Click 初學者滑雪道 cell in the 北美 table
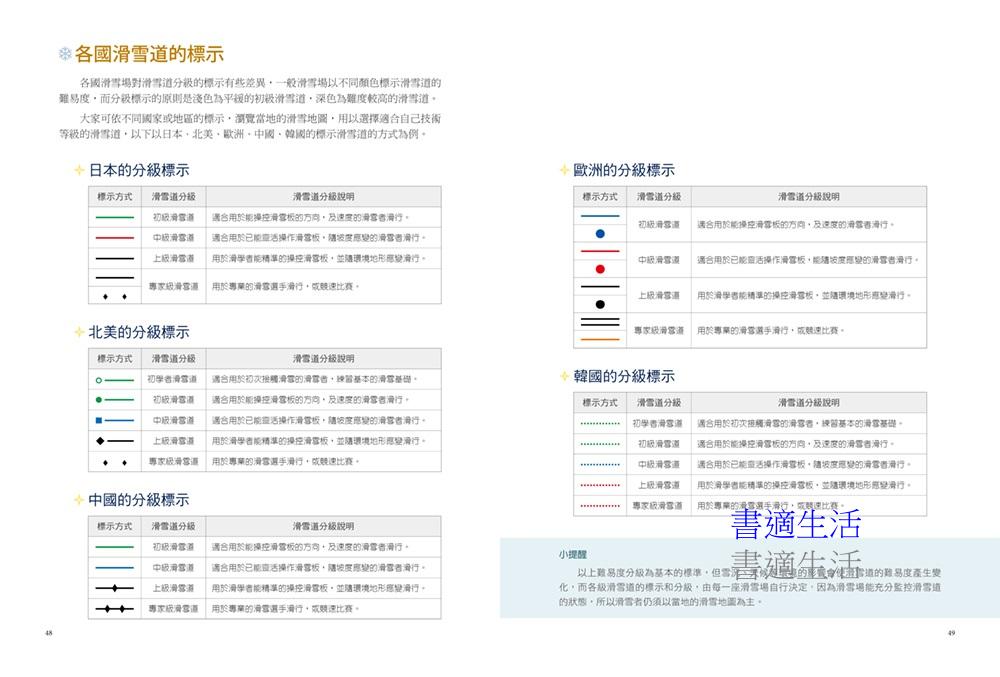1000x677 pixels. 172,379
